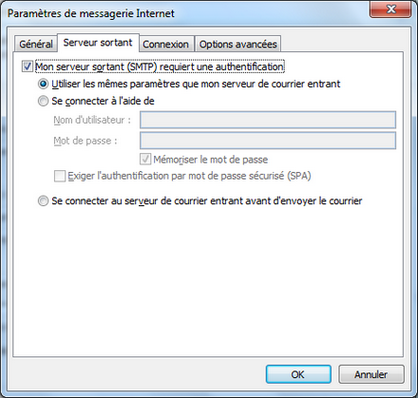Select the Serveur sortant tab
The image size is (418, 398).
(98, 43)
